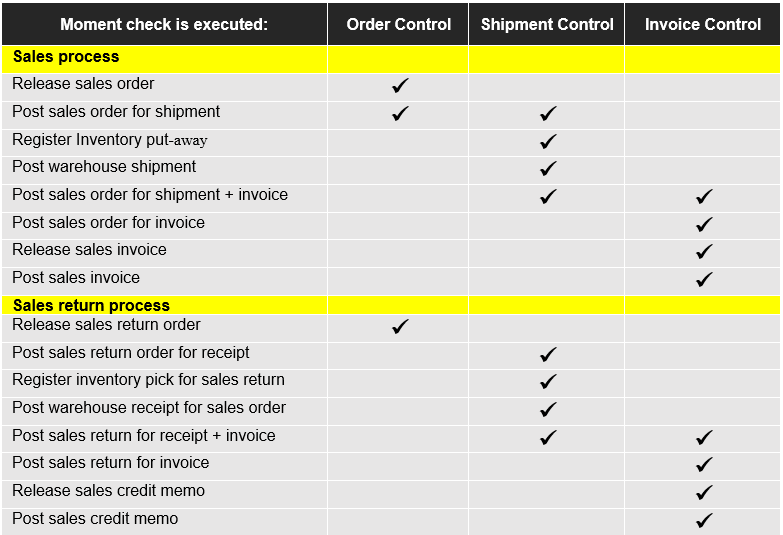783x535 pixels.
Task: Click the 'Post sales order for shipment + invoice' label
Action: [x=150, y=195]
